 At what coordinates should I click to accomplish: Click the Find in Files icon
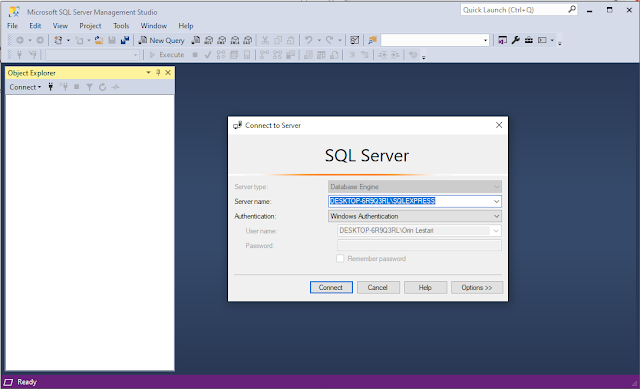(x=372, y=40)
